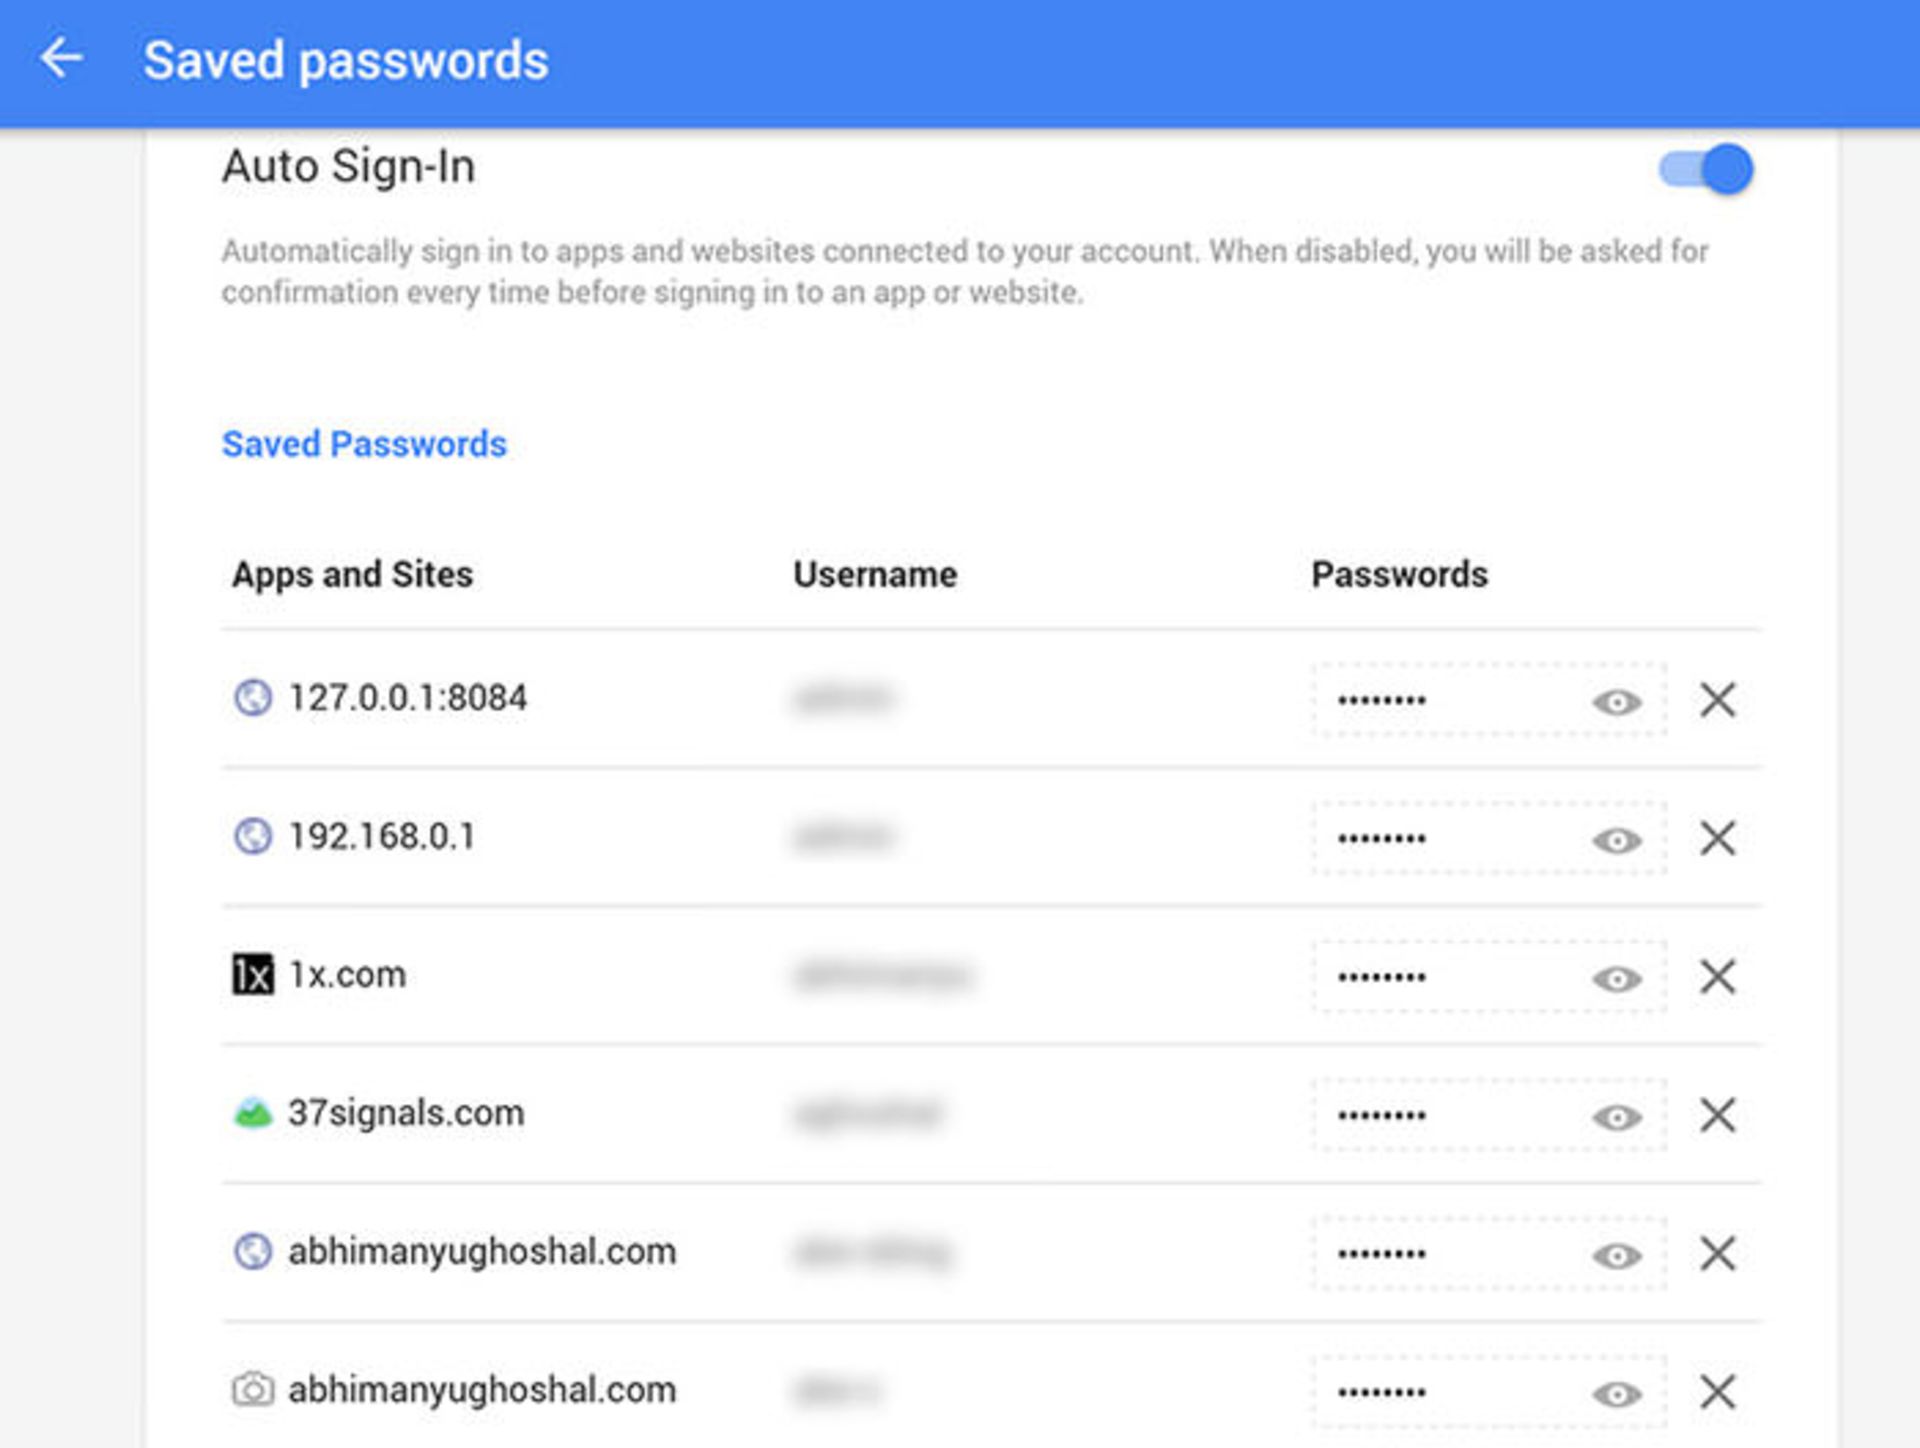Screen dimensions: 1920x1448
Task: Reveal the 192.168.0.1 password
Action: point(1616,840)
